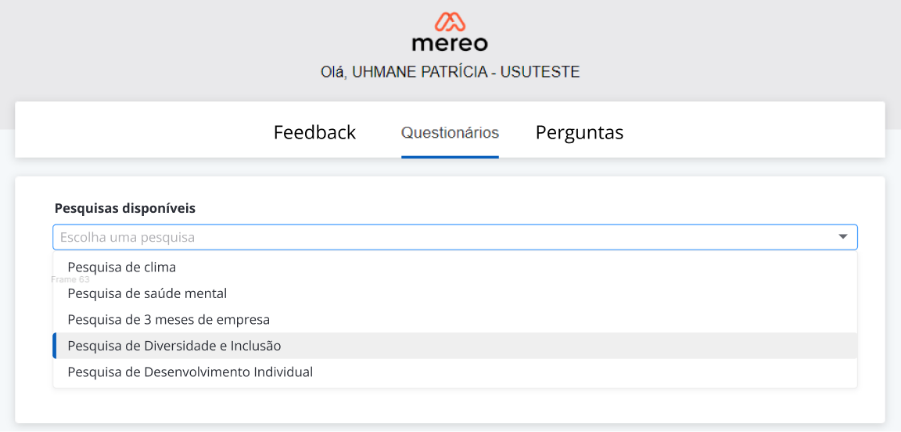Click blue underline beneath Questionários tab
This screenshot has height=432, width=901.
click(x=450, y=156)
